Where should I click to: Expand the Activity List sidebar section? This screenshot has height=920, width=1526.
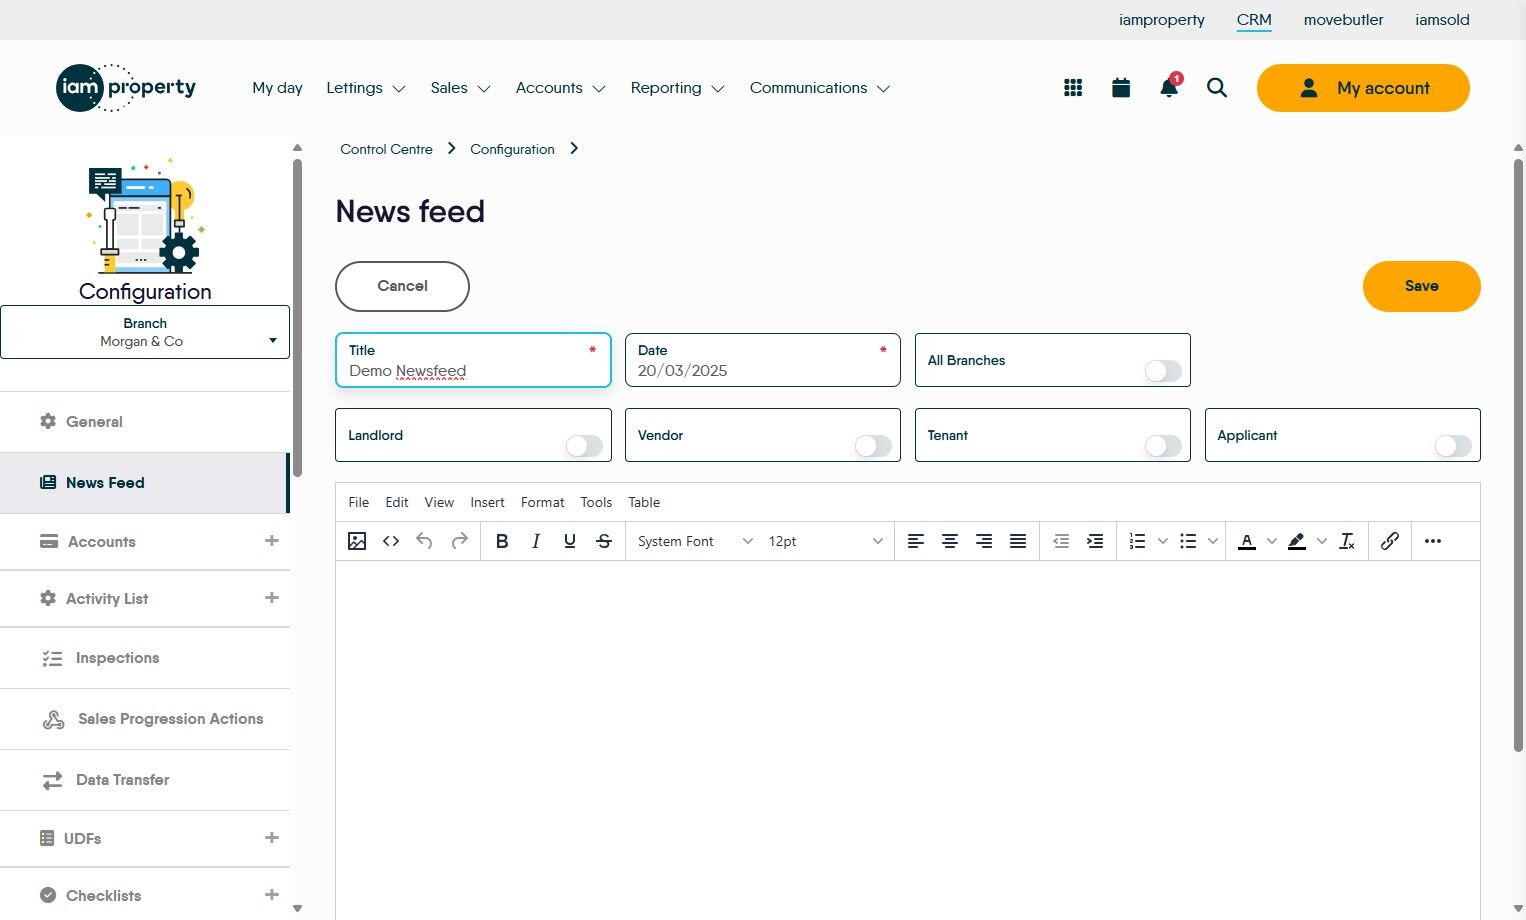[271, 598]
